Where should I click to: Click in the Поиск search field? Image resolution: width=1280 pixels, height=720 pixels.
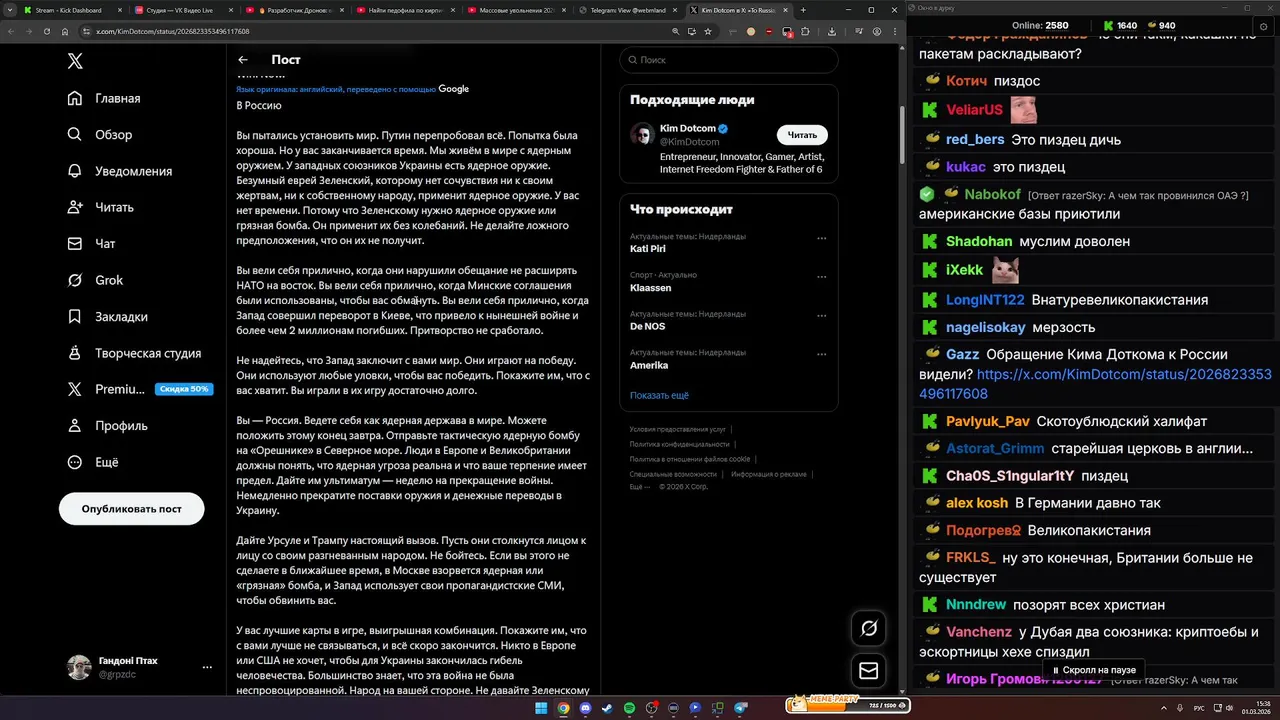click(x=729, y=60)
